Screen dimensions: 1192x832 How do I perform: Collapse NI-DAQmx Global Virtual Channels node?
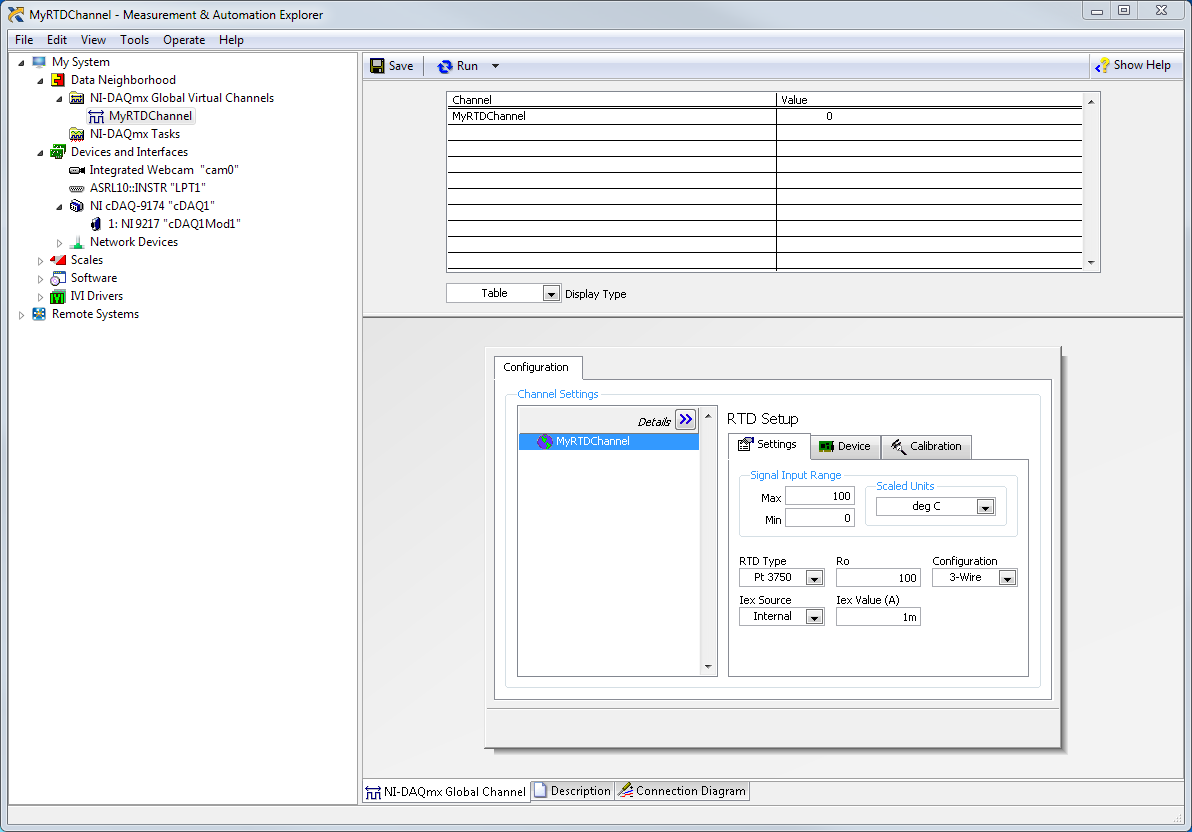[x=59, y=99]
